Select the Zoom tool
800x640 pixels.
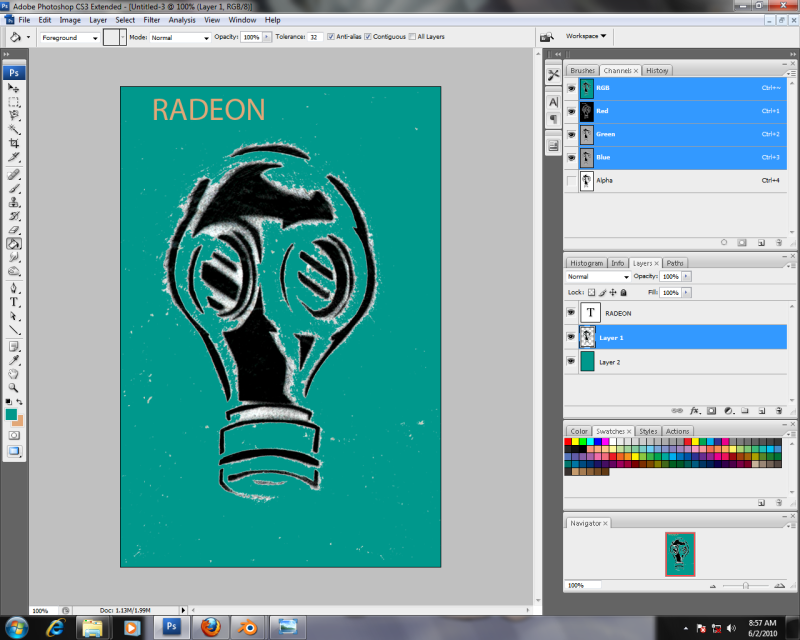14,388
